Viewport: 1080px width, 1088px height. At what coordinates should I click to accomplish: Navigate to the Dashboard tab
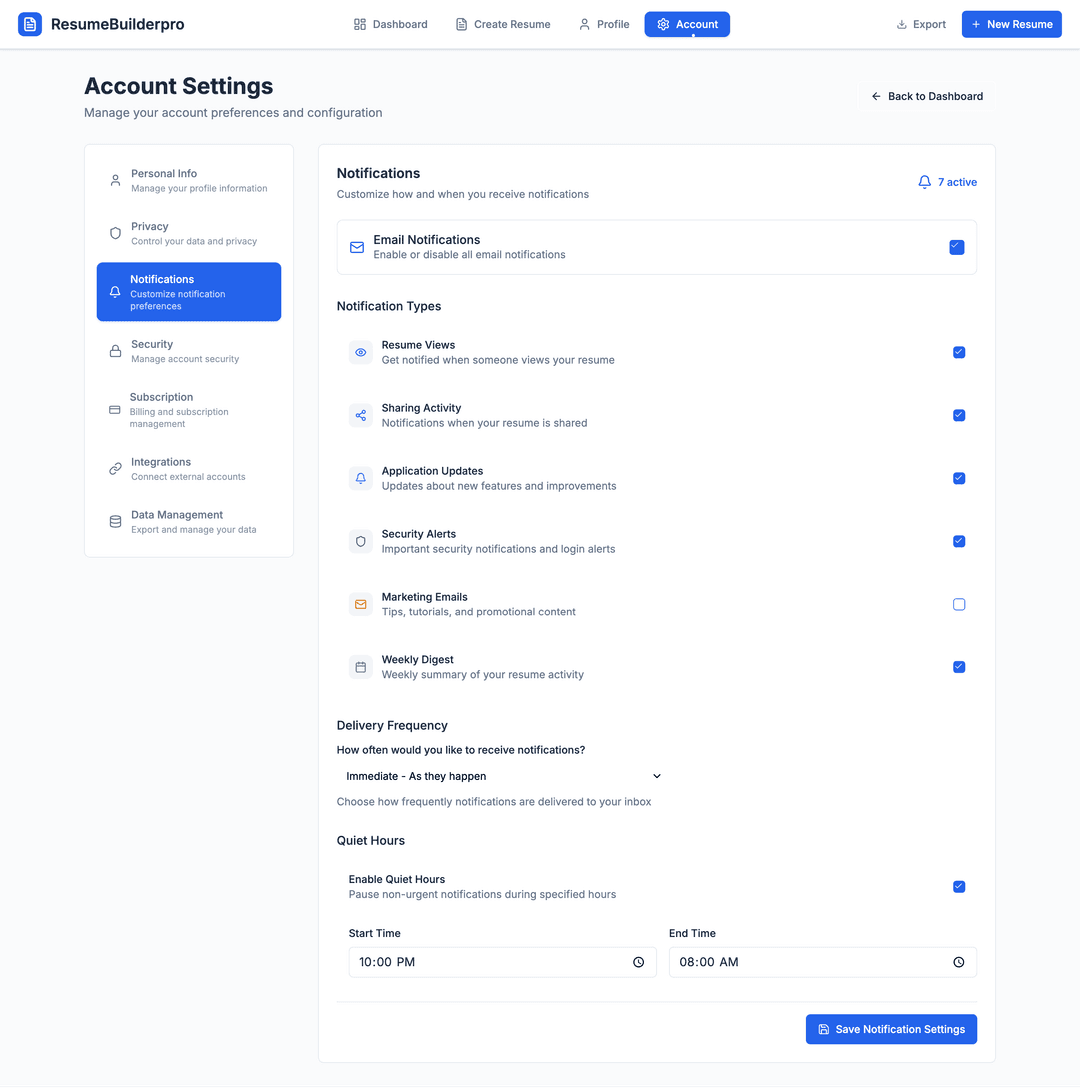pyautogui.click(x=390, y=24)
